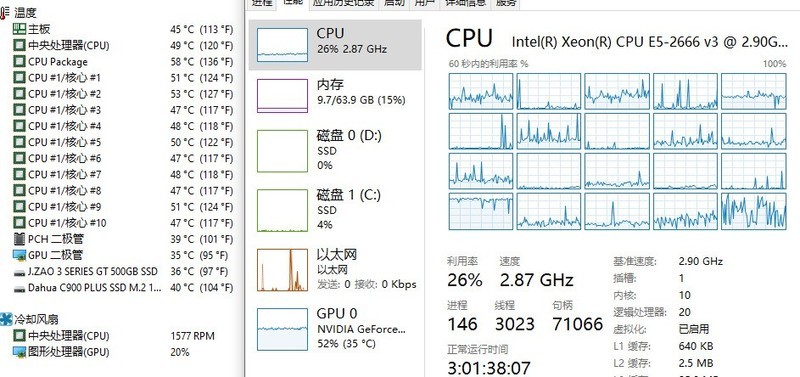Click the 主板 motherboard sensor icon
800x377 pixels.
(x=19, y=29)
